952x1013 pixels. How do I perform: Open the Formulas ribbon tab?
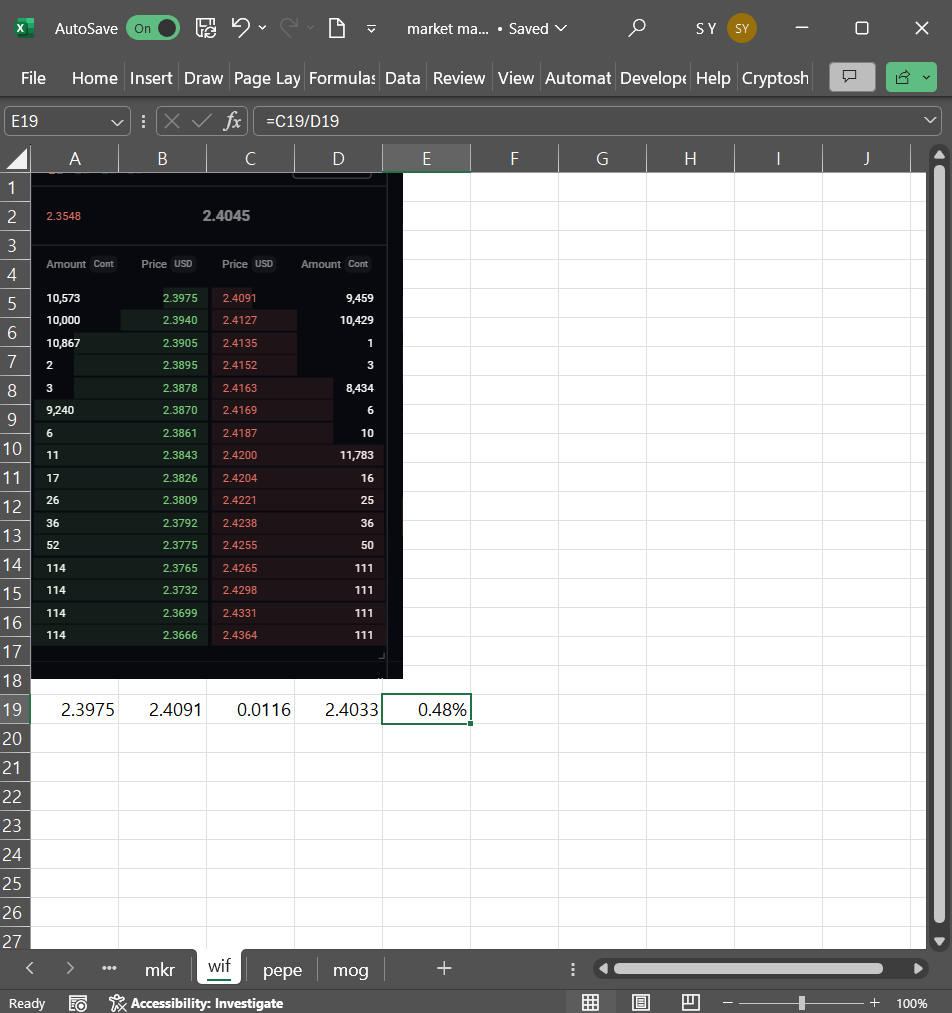coord(342,78)
